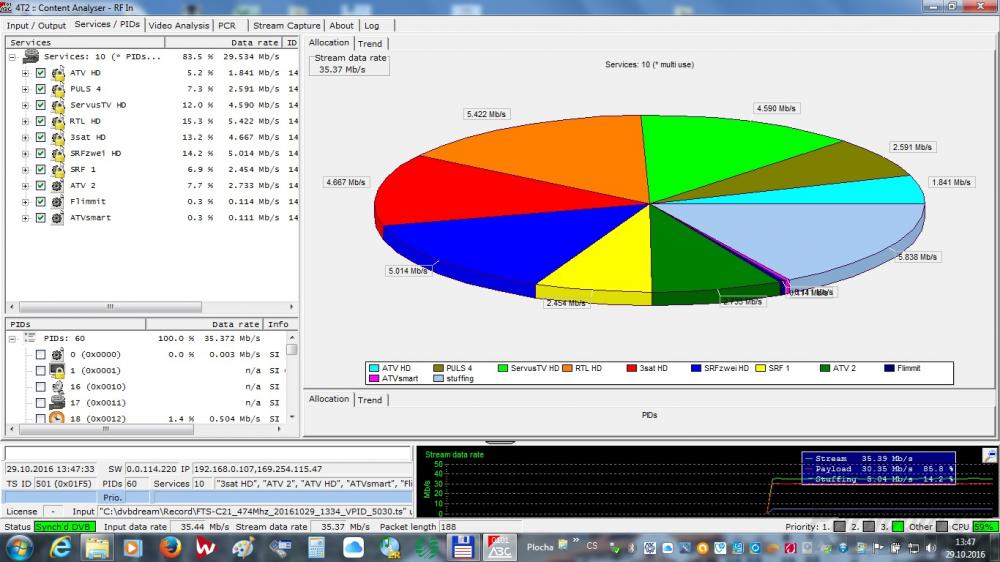The height and width of the screenshot is (562, 1000).
Task: Switch PIDs chart to Trend tab
Action: coord(370,400)
